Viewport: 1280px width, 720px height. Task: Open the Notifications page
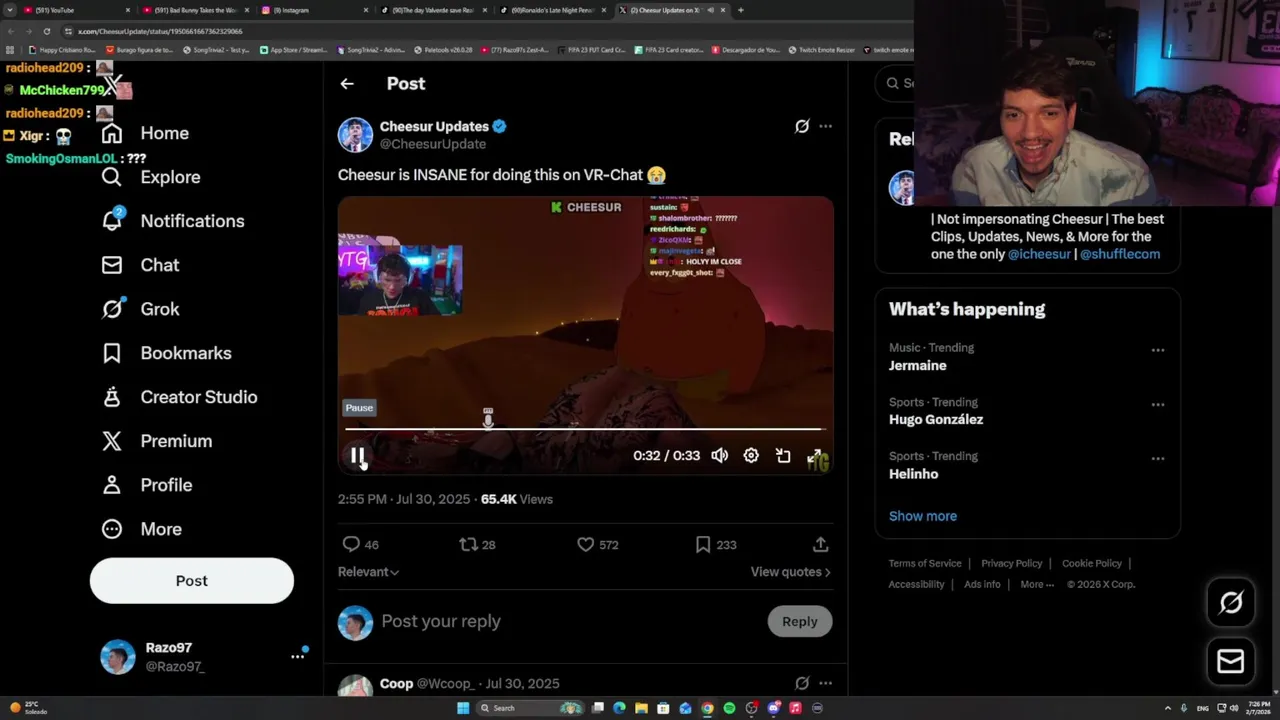[x=173, y=221]
